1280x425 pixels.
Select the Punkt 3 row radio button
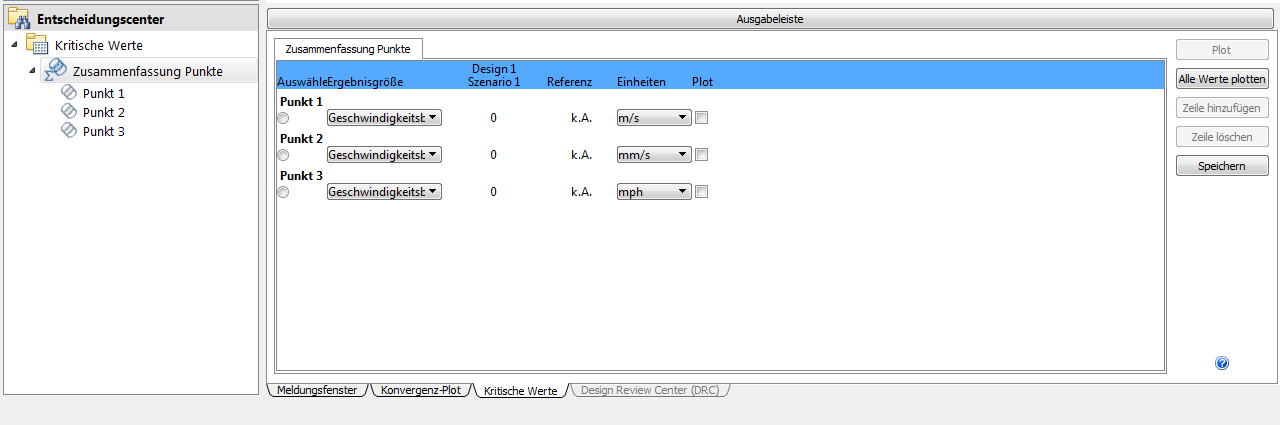pyautogui.click(x=283, y=192)
